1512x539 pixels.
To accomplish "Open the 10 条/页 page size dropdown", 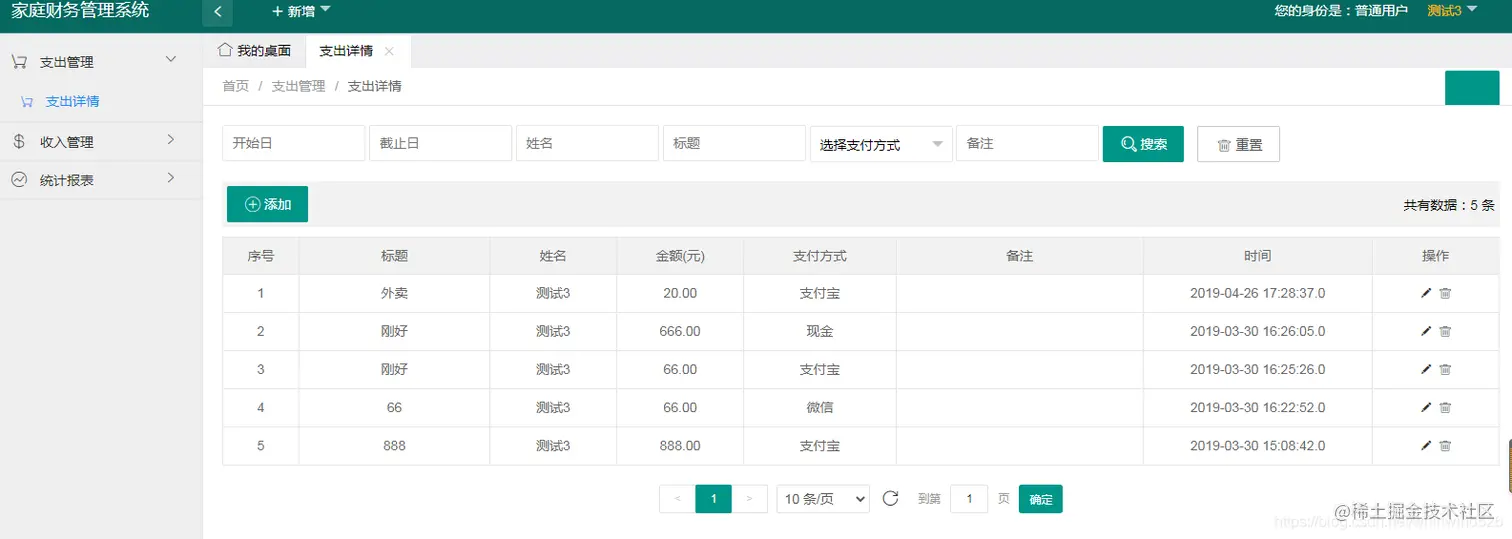I will [x=823, y=499].
